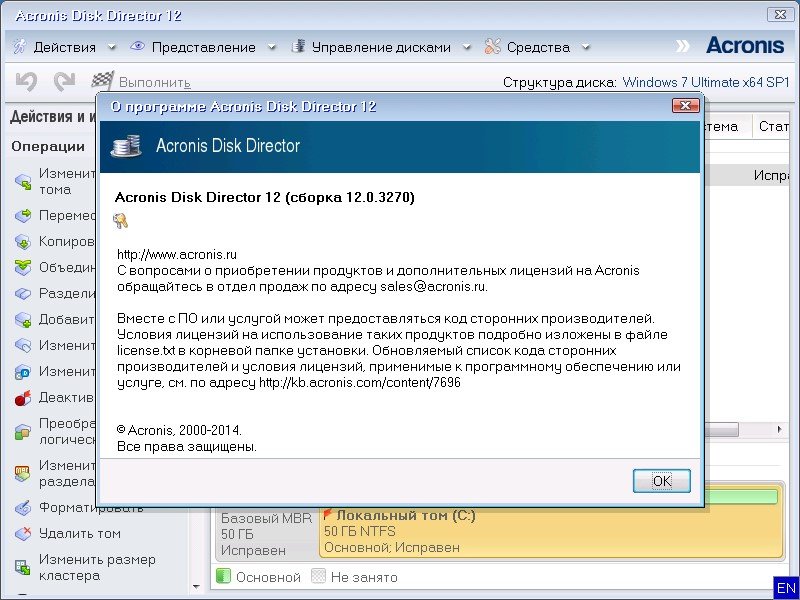Click the Redo arrow in the toolbar

65,82
